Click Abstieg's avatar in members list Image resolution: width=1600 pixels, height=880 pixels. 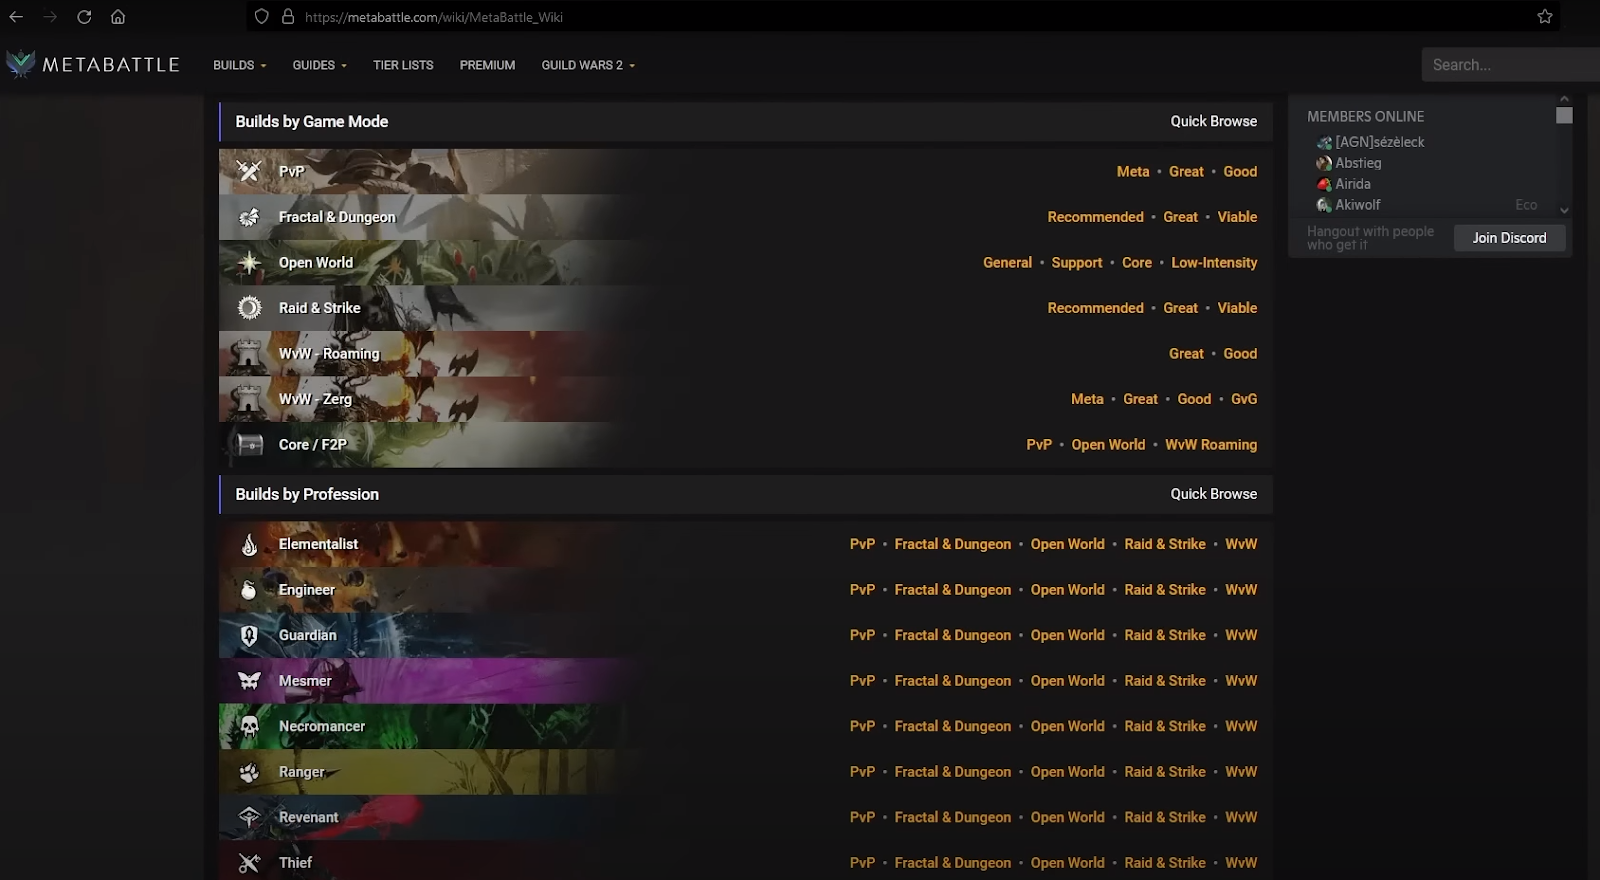pyautogui.click(x=1324, y=163)
